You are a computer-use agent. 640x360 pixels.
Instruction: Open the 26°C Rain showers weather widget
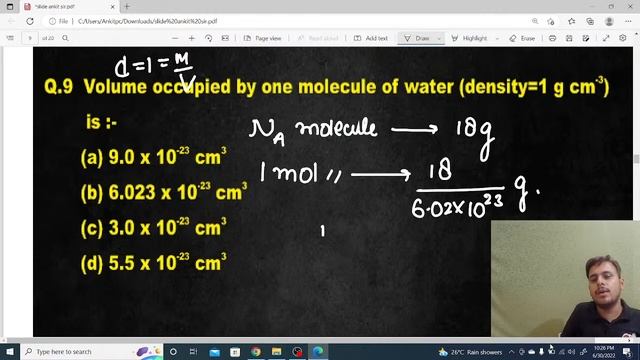(470, 352)
